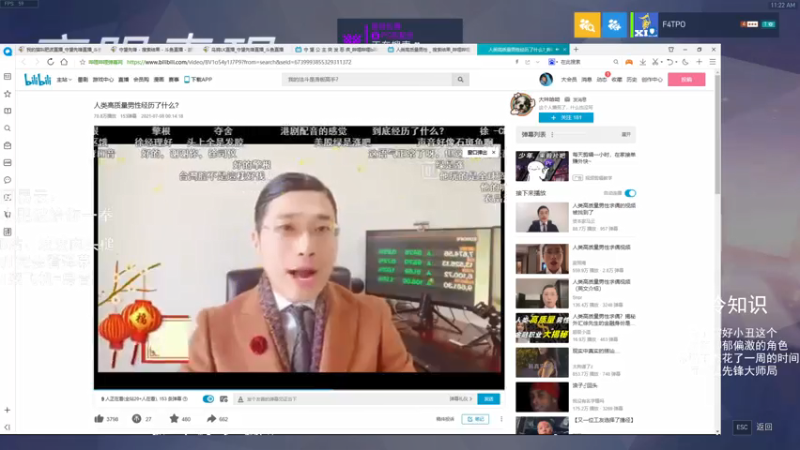The image size is (800, 450).
Task: Click the bilibili logo
Action: tap(38, 80)
